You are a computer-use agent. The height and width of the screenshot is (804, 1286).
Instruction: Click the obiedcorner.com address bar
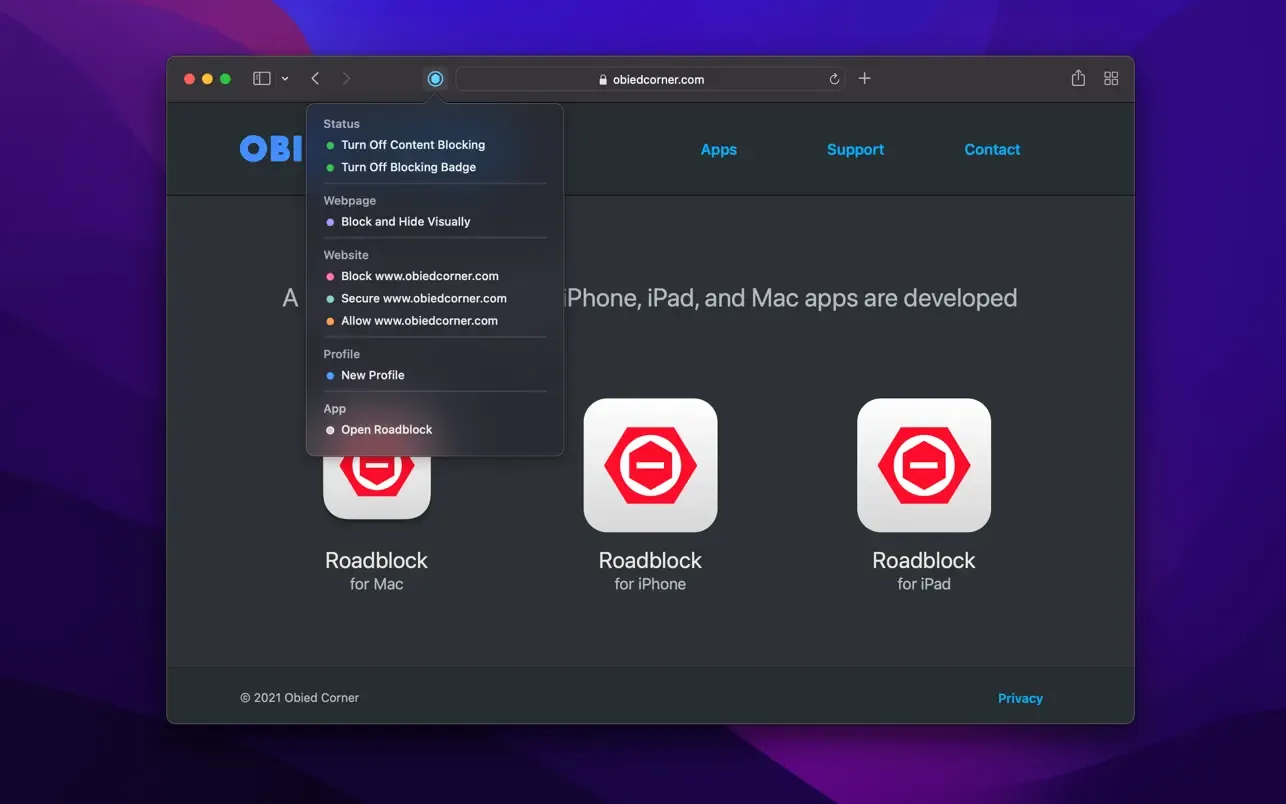[650, 79]
